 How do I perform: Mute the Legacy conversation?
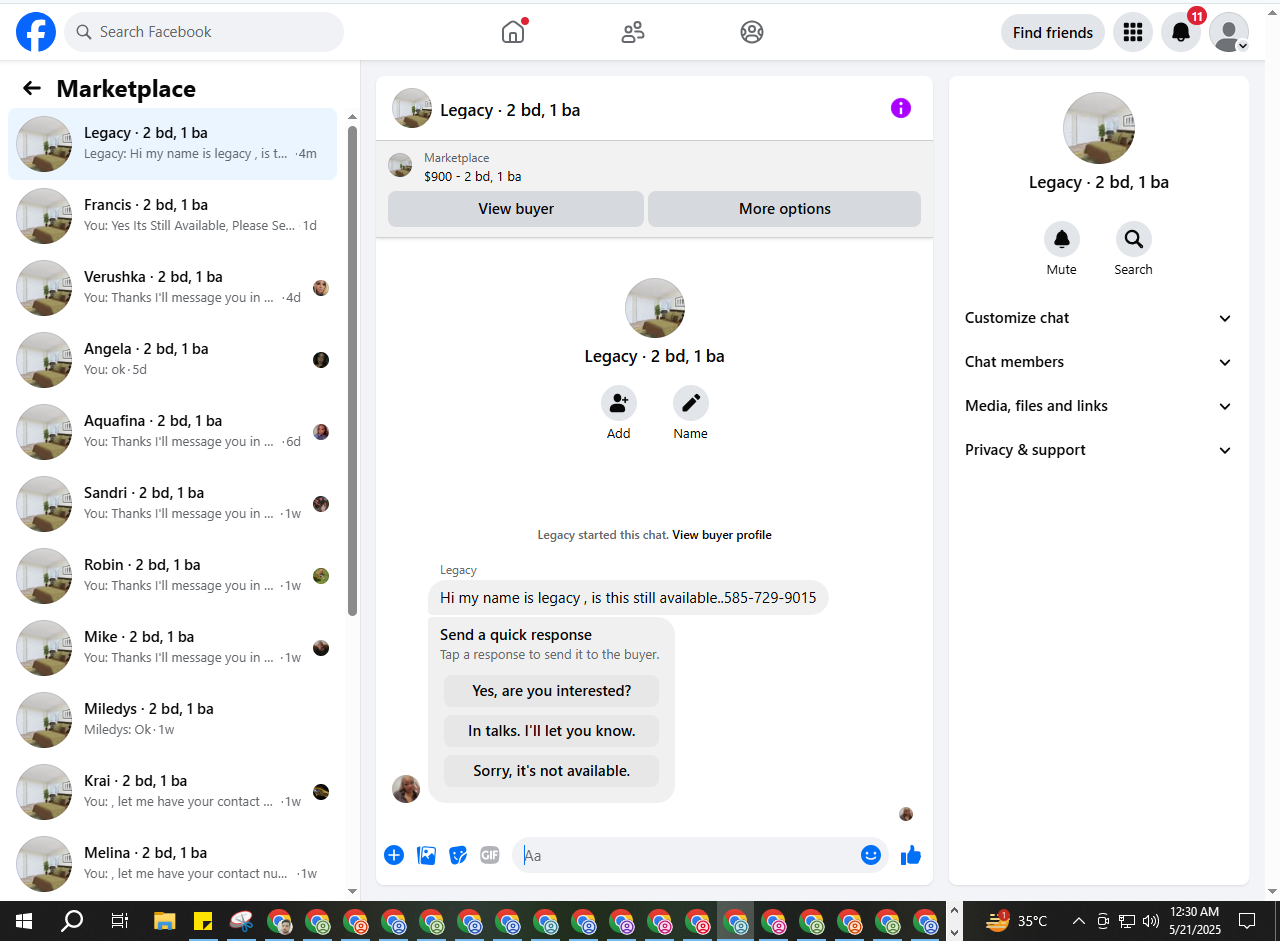tap(1062, 239)
